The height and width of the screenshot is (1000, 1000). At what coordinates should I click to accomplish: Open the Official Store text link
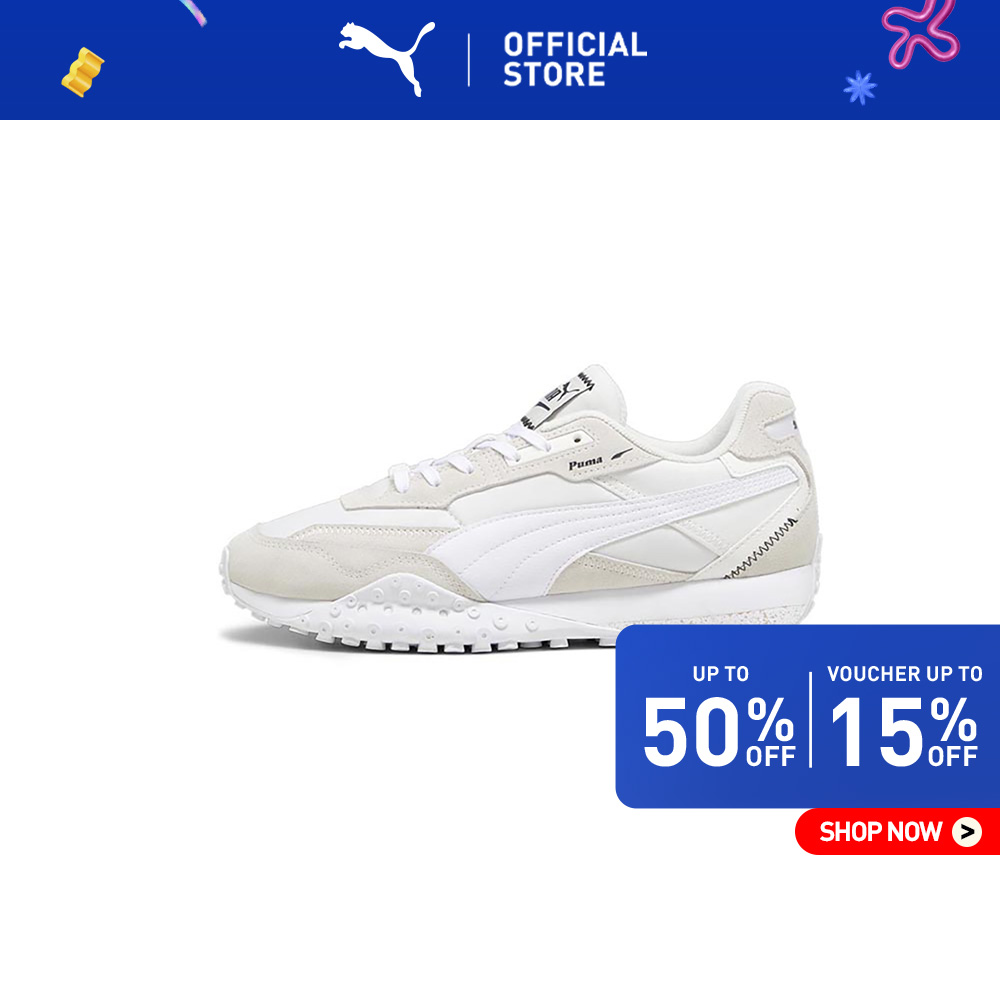(575, 59)
